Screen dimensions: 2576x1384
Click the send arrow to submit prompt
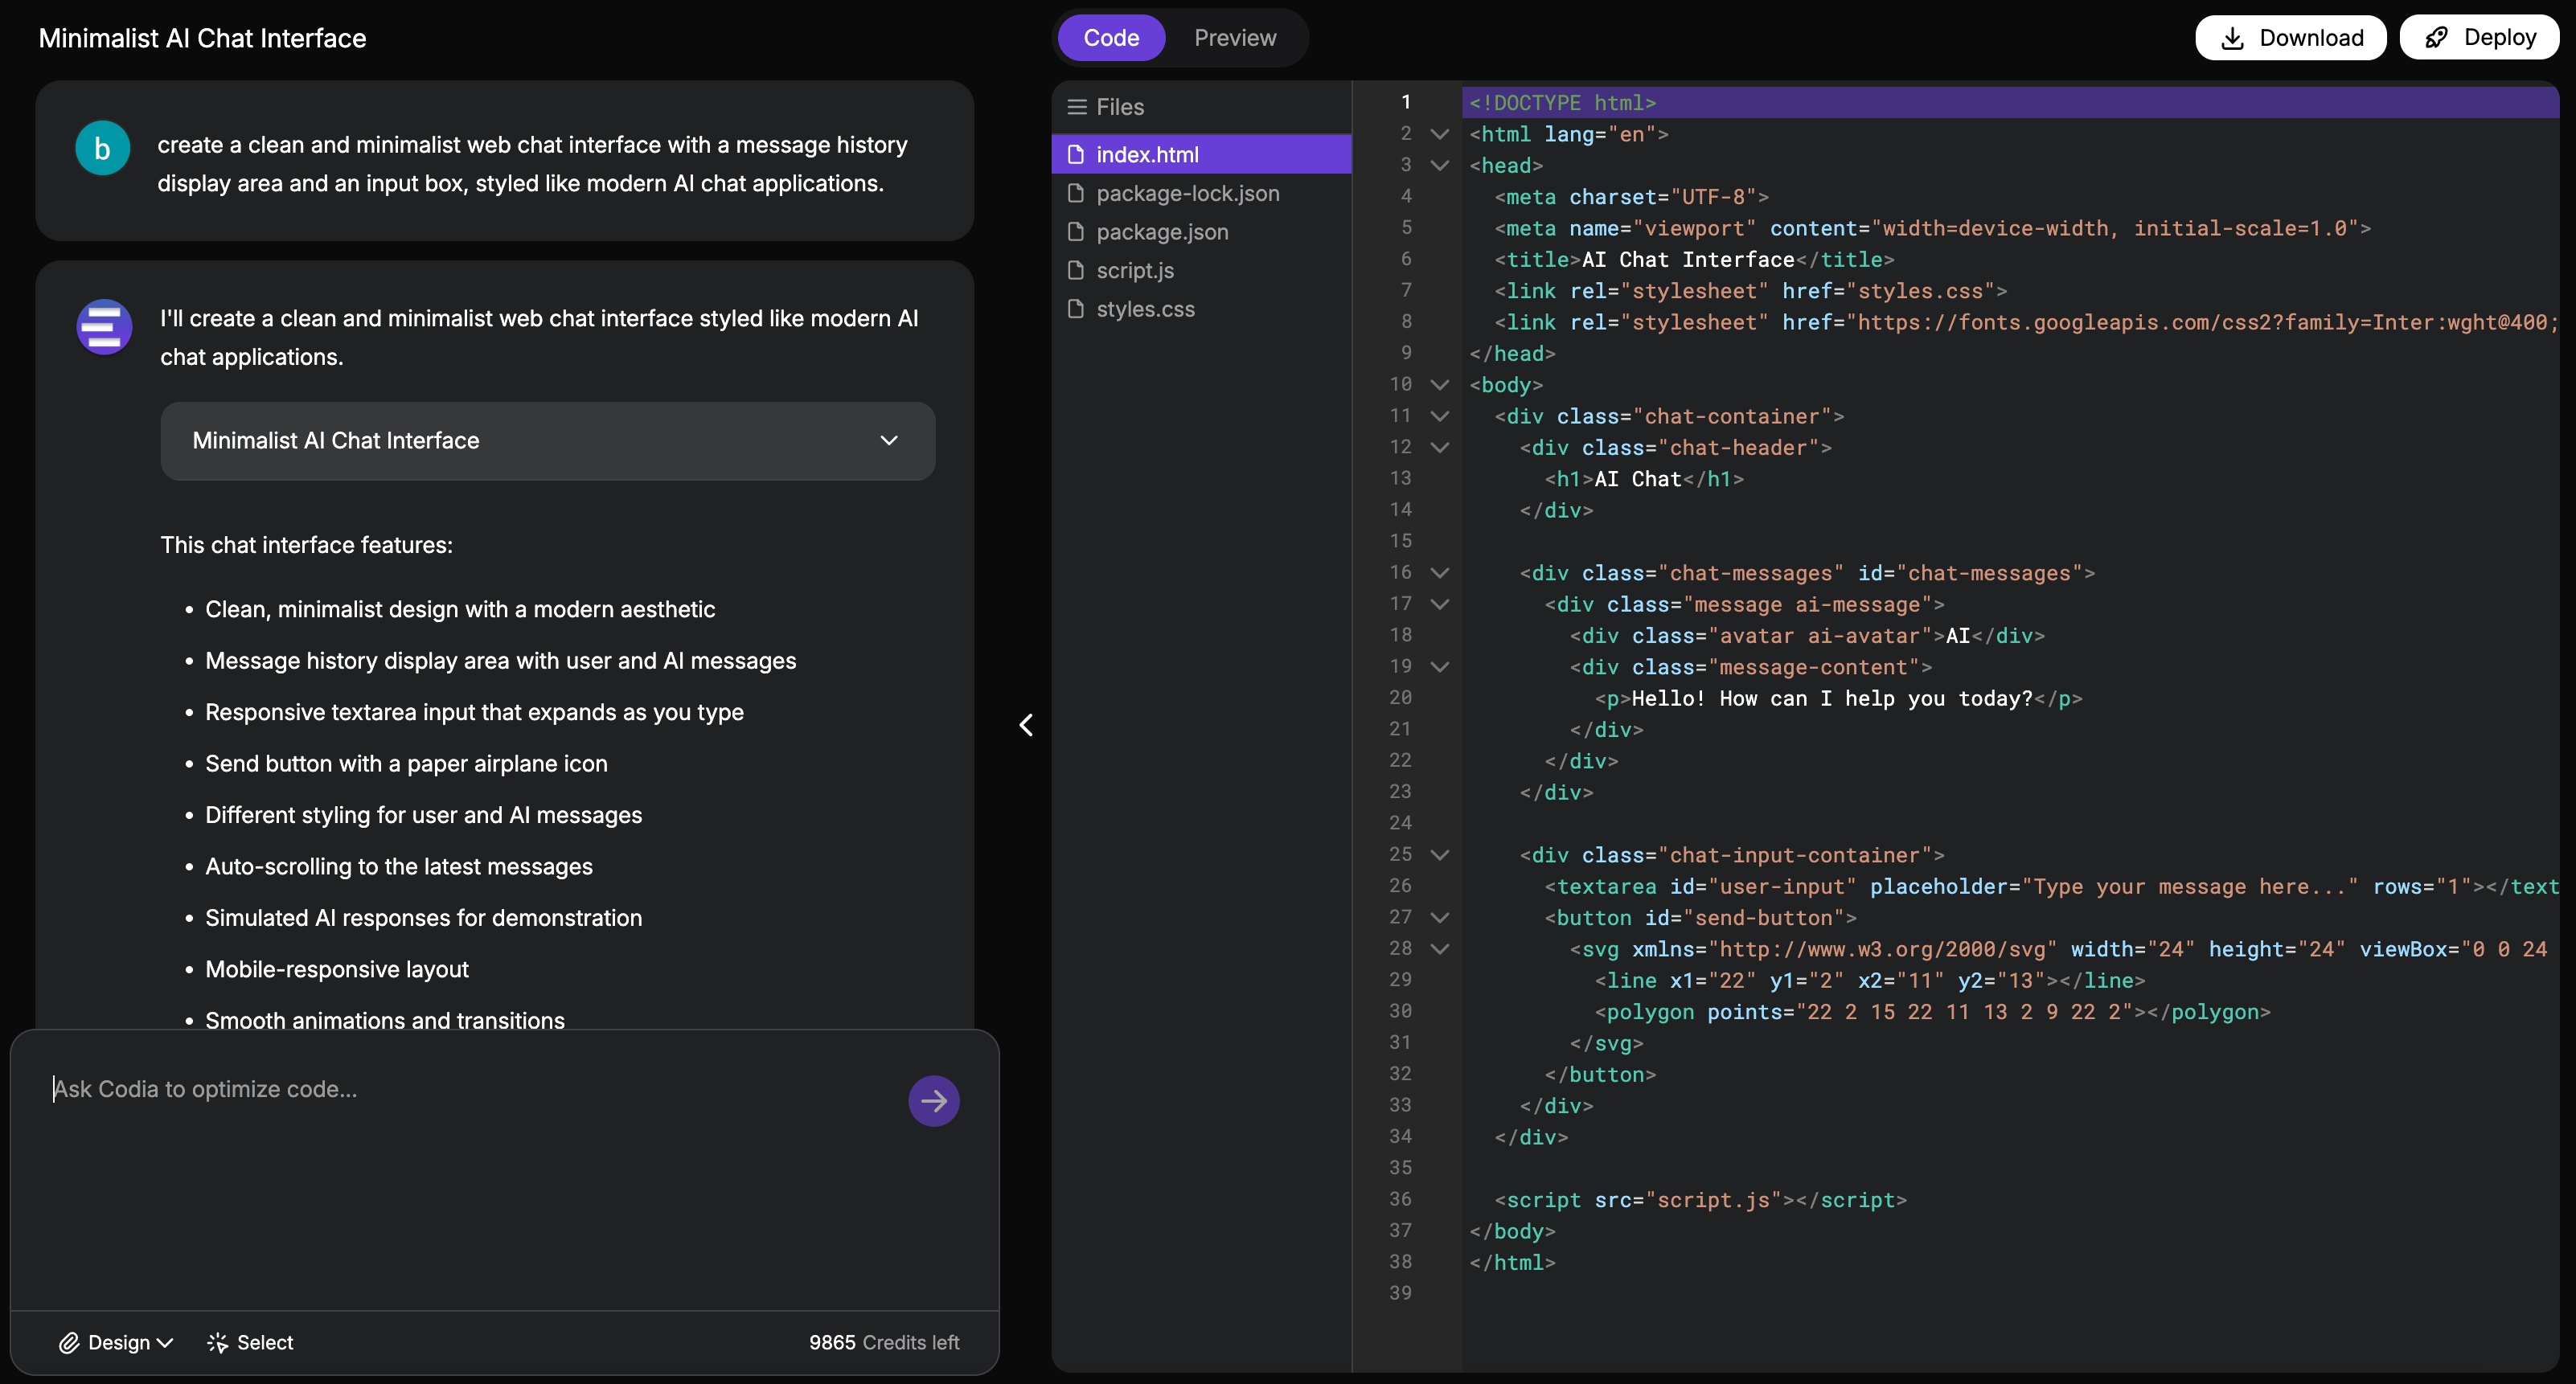[933, 1100]
